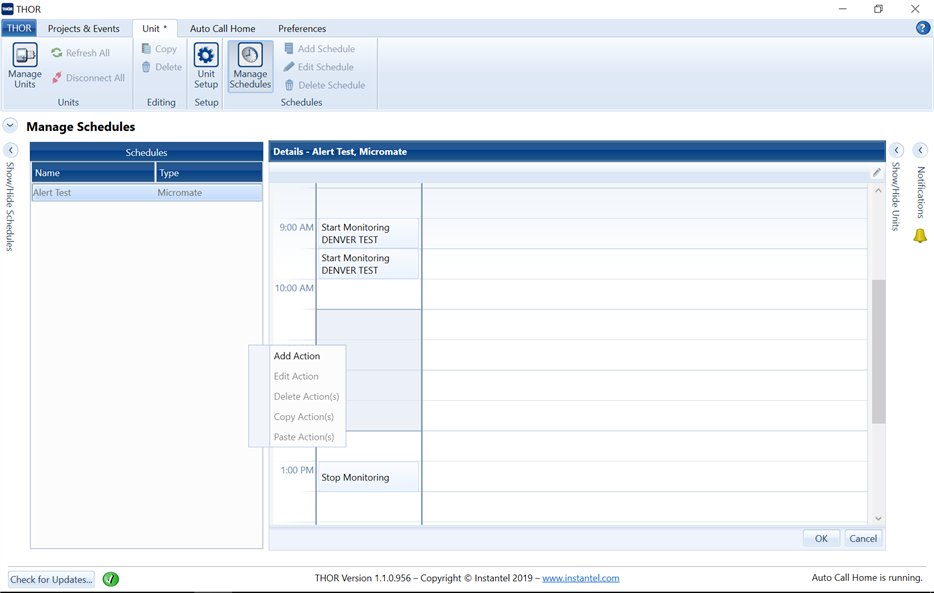The width and height of the screenshot is (934, 593).
Task: Click the schedule's vertical scrollbar thumb
Action: [878, 350]
